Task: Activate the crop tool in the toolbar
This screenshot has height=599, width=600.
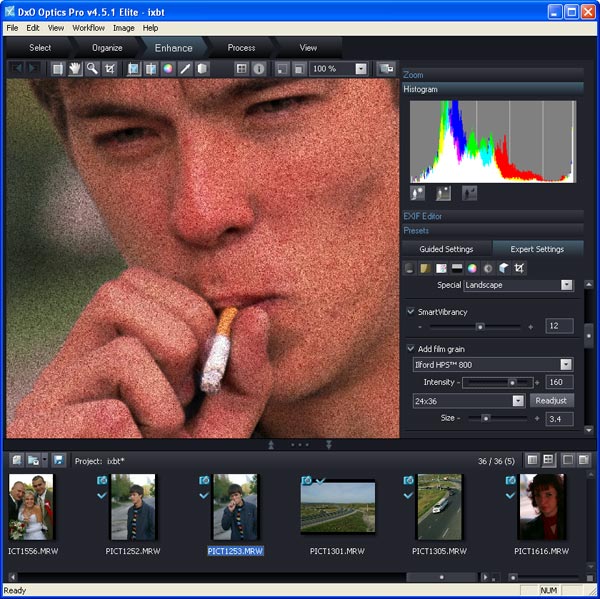Action: [x=110, y=69]
